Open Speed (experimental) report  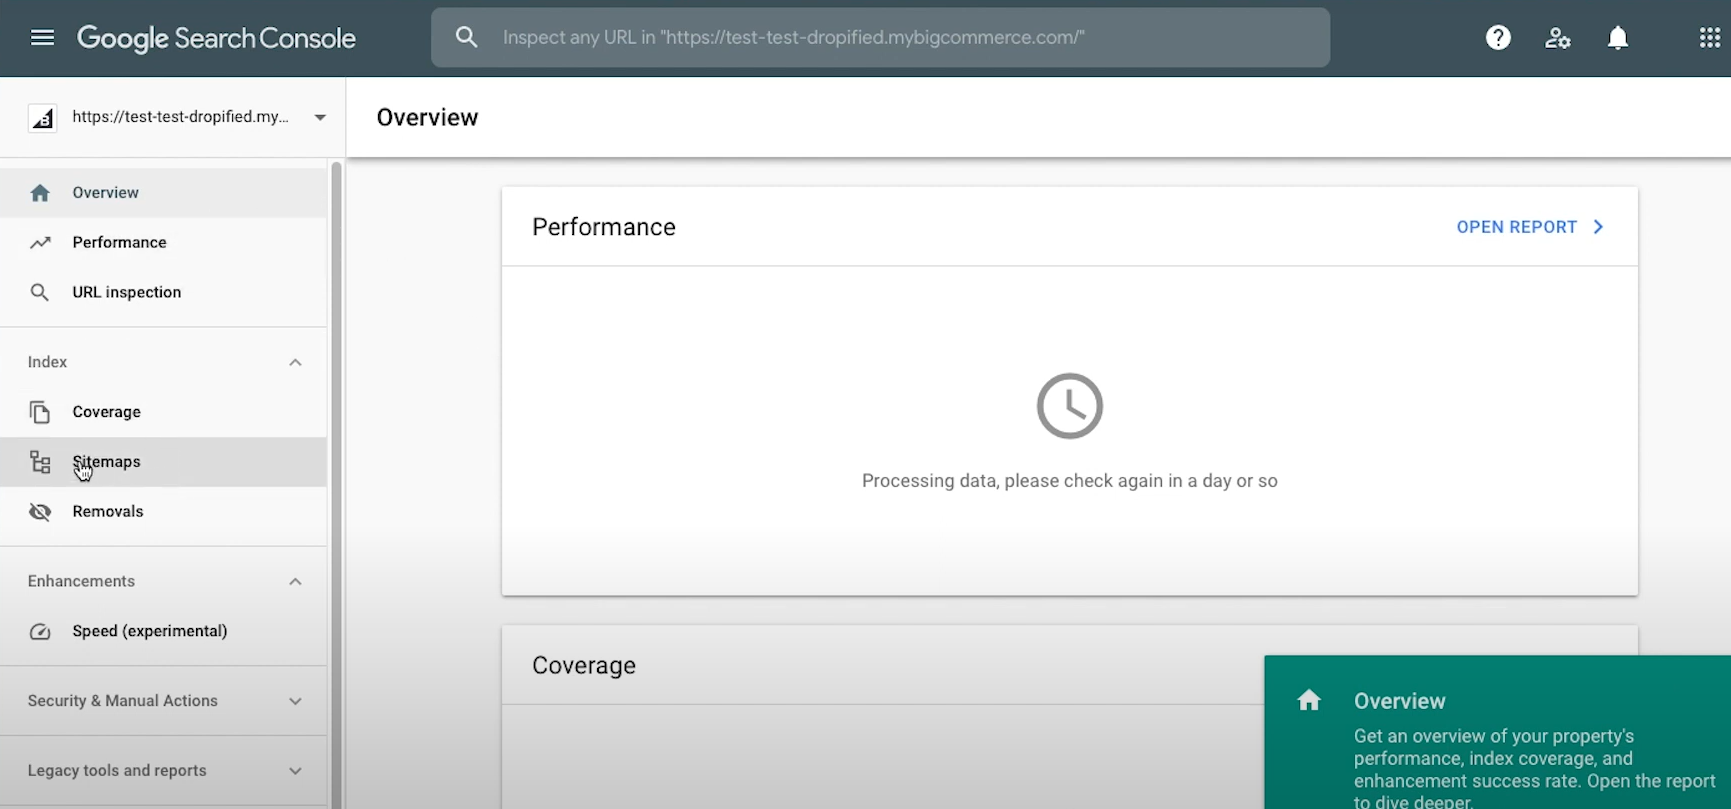163,632
